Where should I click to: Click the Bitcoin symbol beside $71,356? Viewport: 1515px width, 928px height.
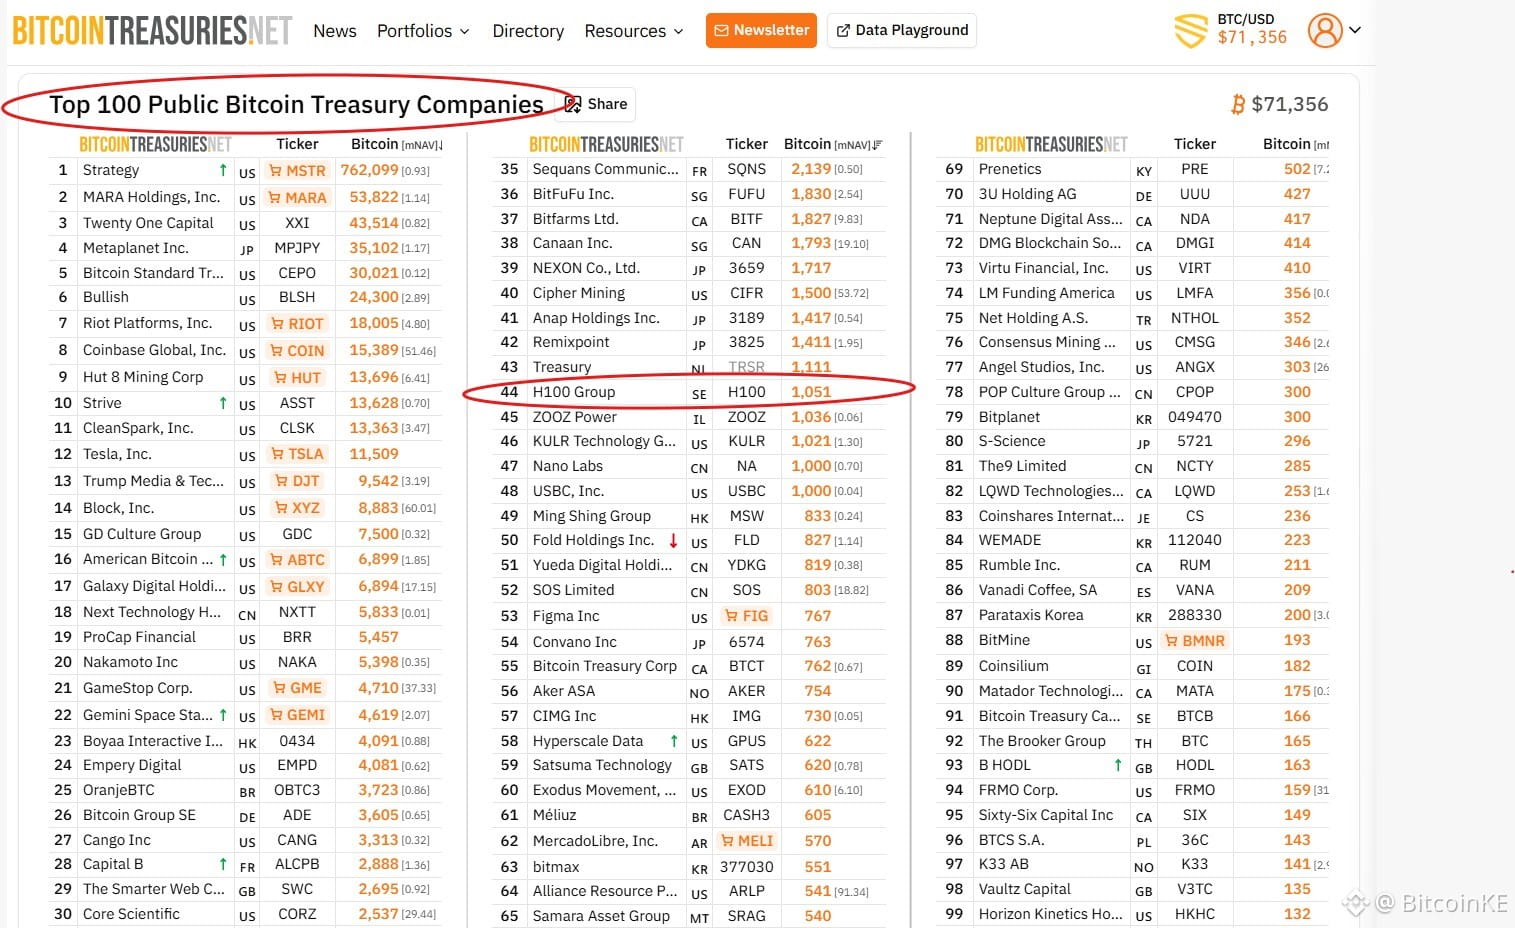(x=1238, y=104)
